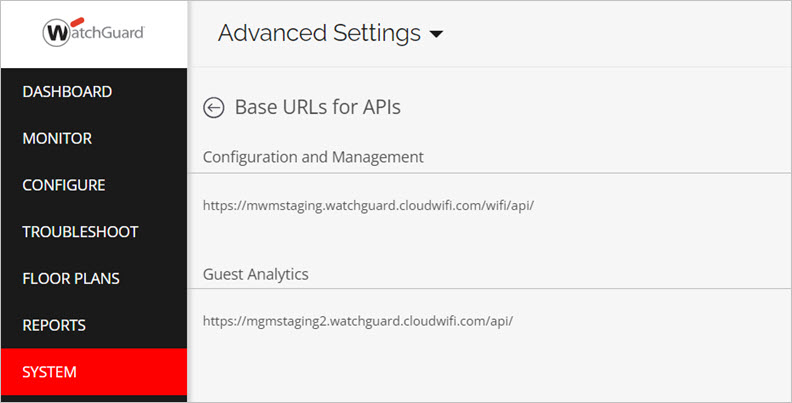Click the WatchGuard logo

(x=94, y=34)
